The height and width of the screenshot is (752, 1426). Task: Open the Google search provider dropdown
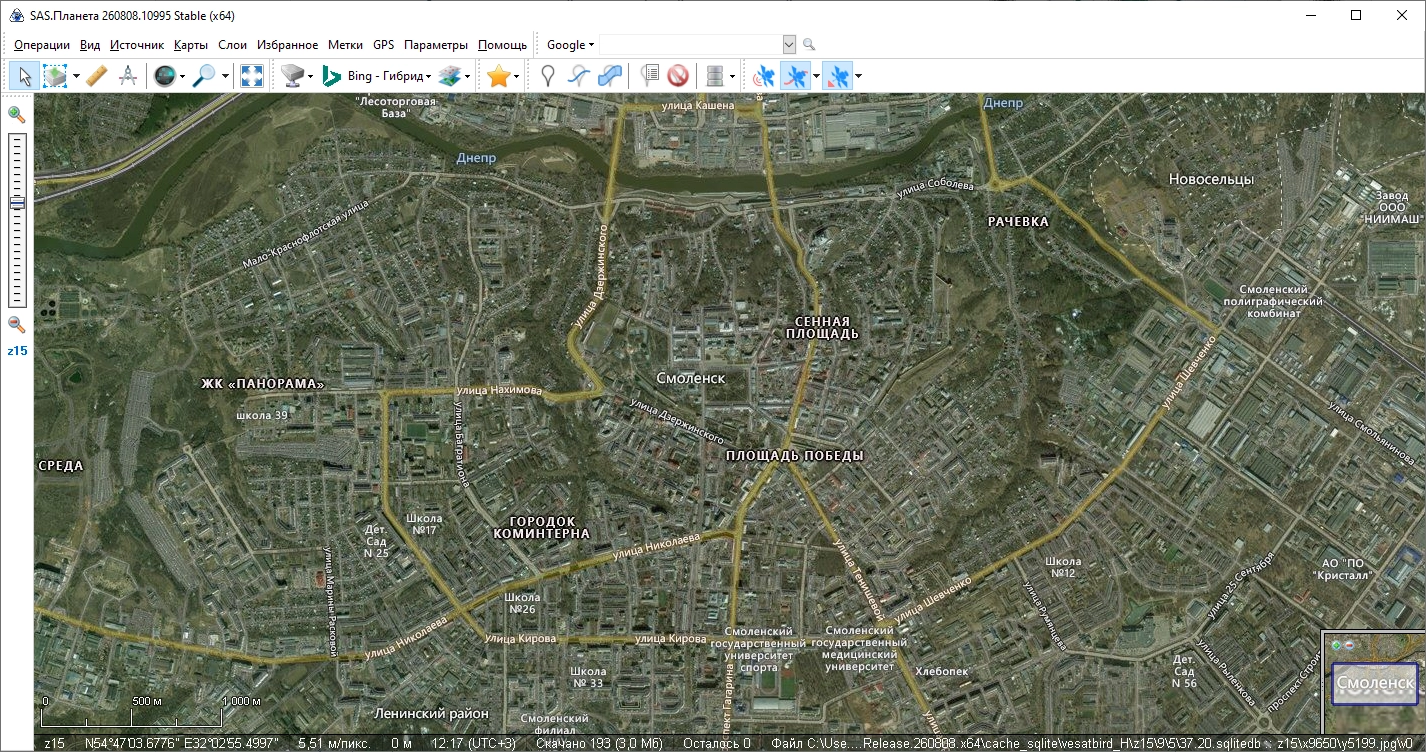pyautogui.click(x=570, y=45)
